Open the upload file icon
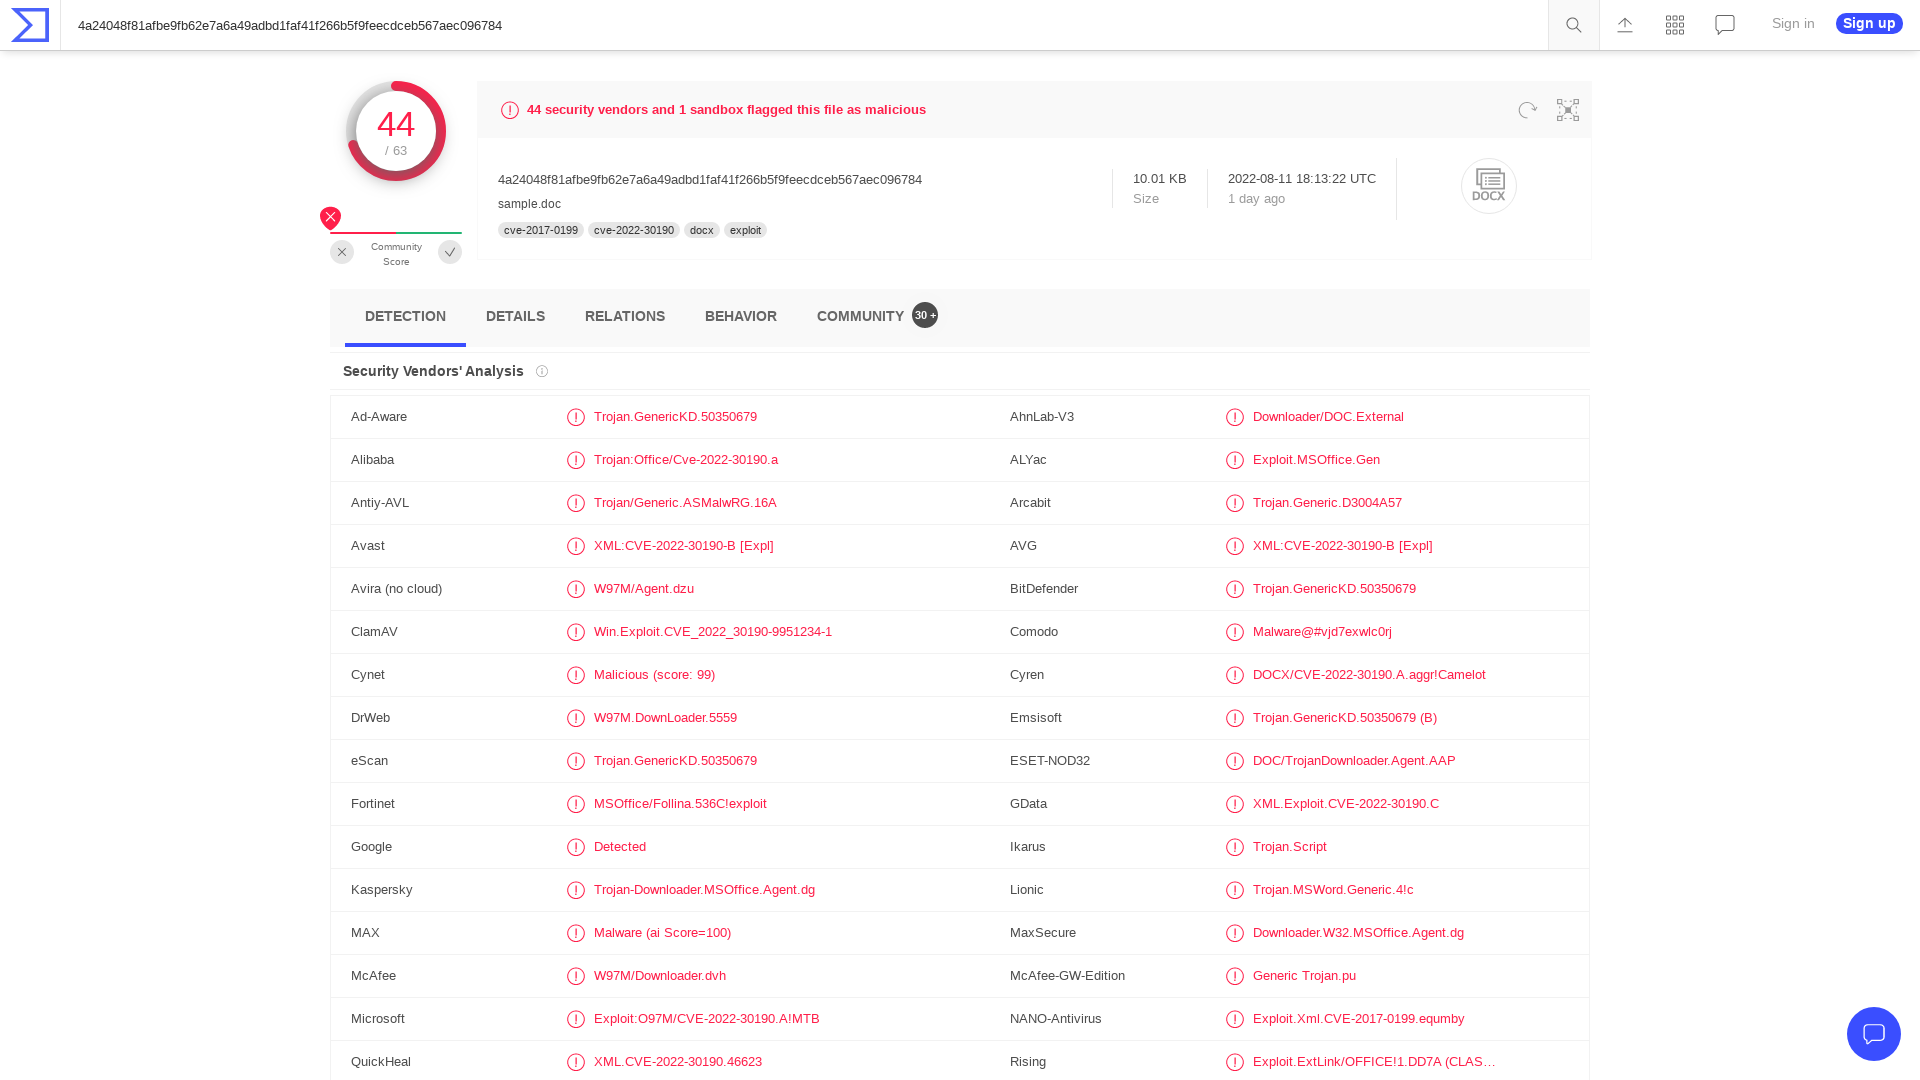This screenshot has width=1920, height=1080. tap(1625, 25)
